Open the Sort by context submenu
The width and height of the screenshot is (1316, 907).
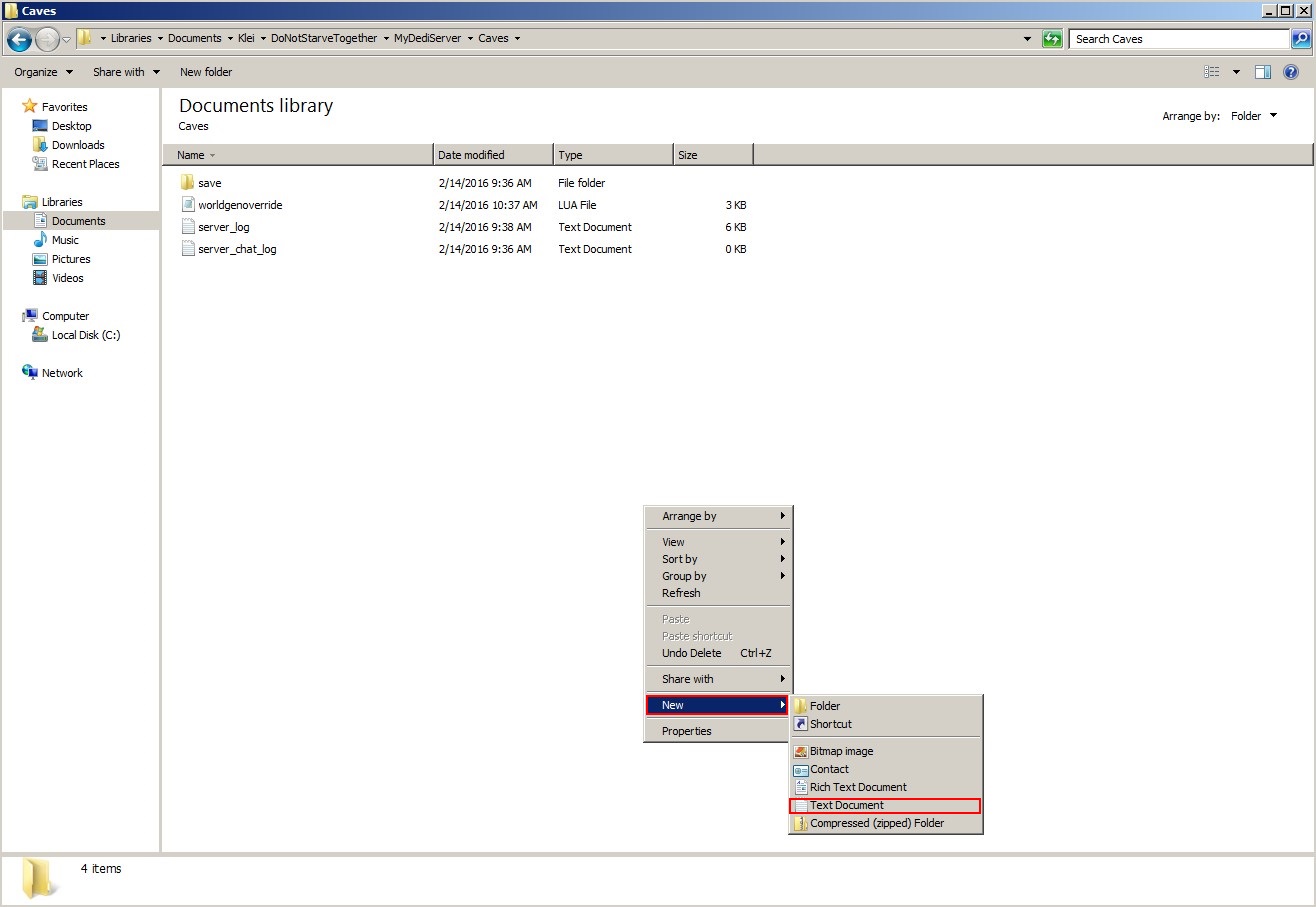point(718,559)
